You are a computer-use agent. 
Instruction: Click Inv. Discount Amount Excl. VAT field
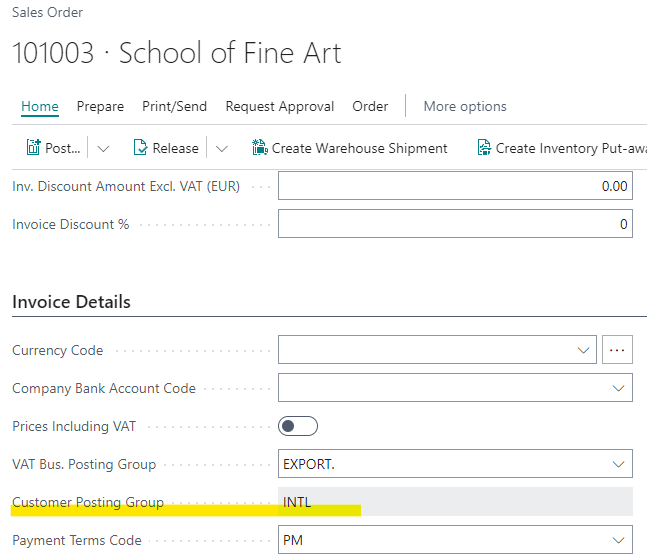[454, 186]
